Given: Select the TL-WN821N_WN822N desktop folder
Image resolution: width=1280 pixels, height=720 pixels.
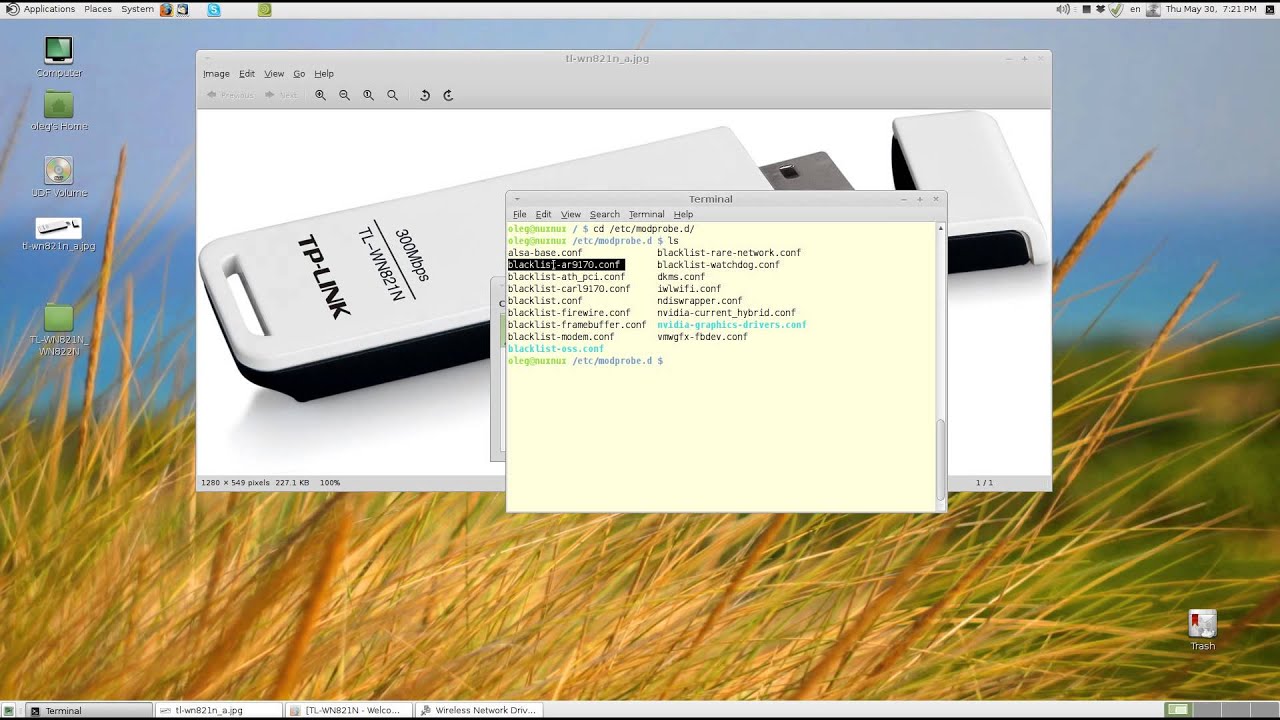Looking at the screenshot, I should [59, 331].
